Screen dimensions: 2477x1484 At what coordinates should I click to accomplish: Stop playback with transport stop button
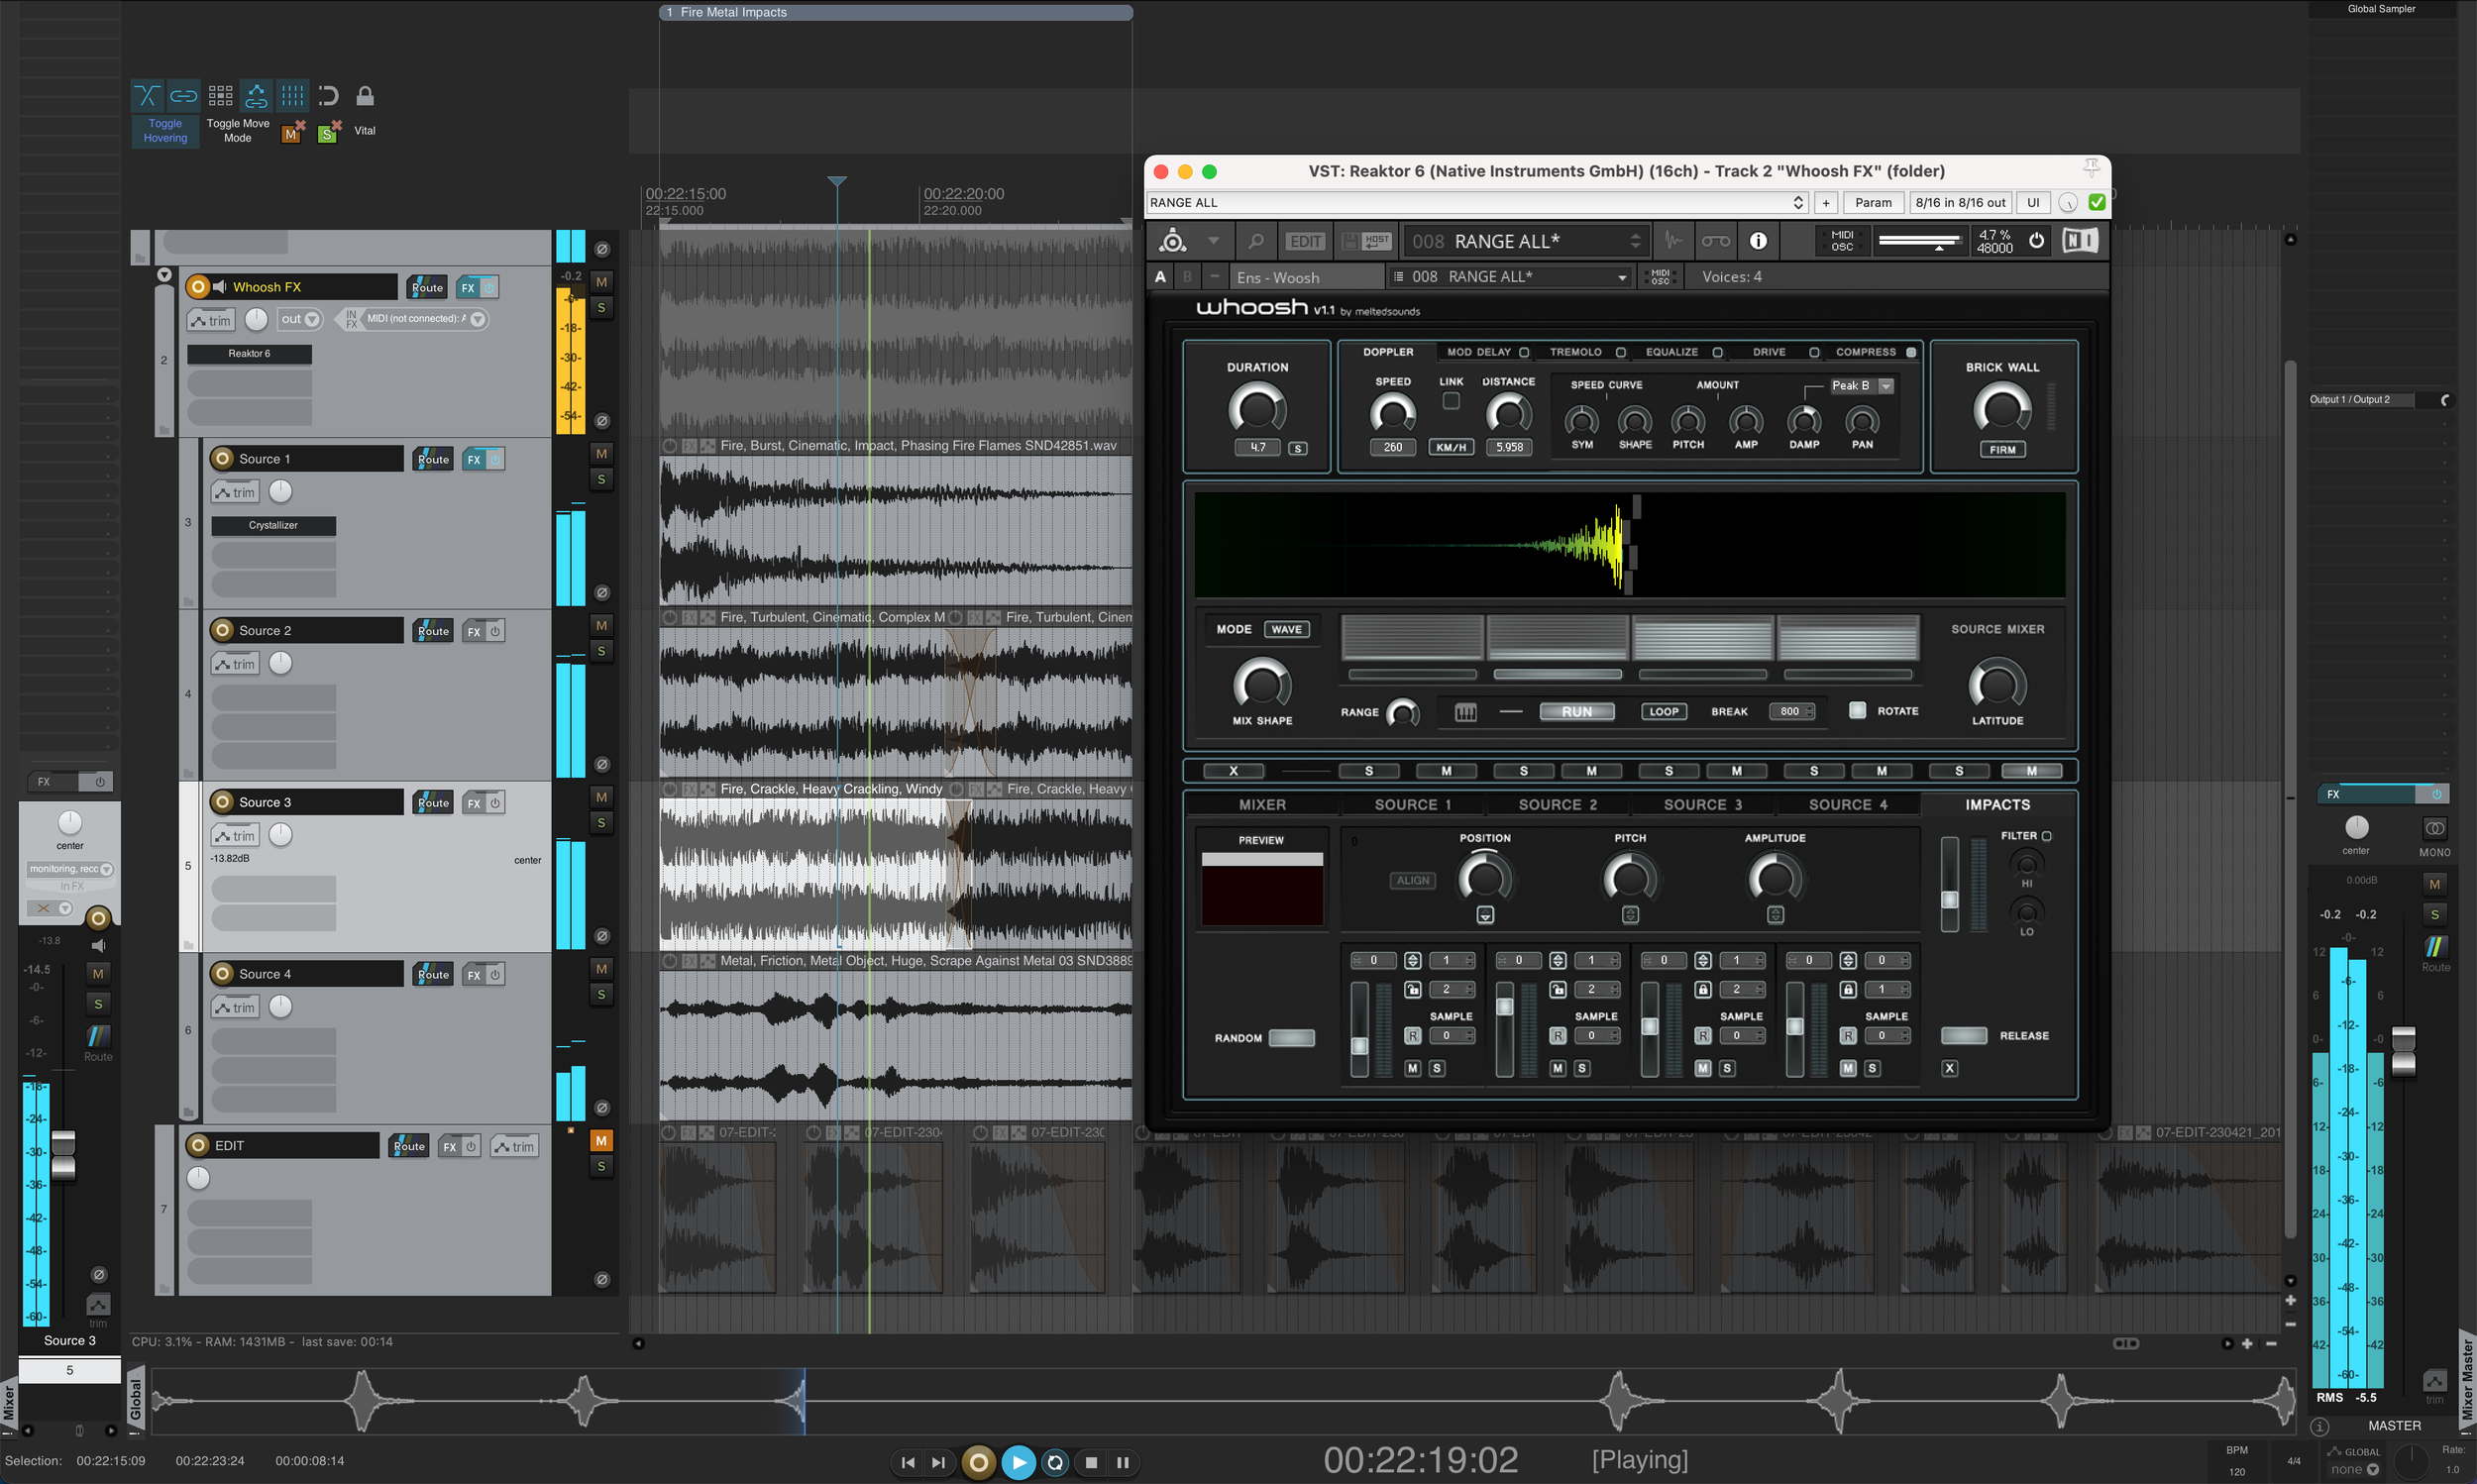coord(1091,1462)
